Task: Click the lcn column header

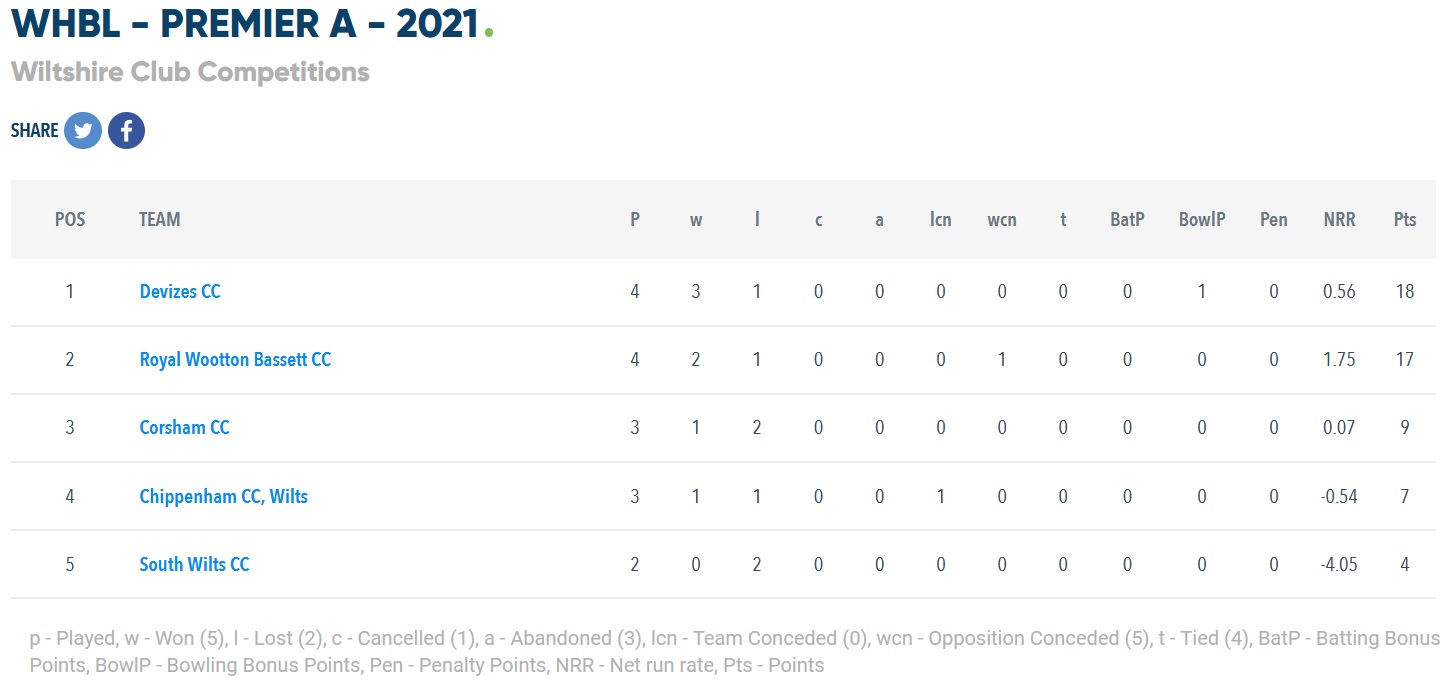Action: tap(941, 220)
